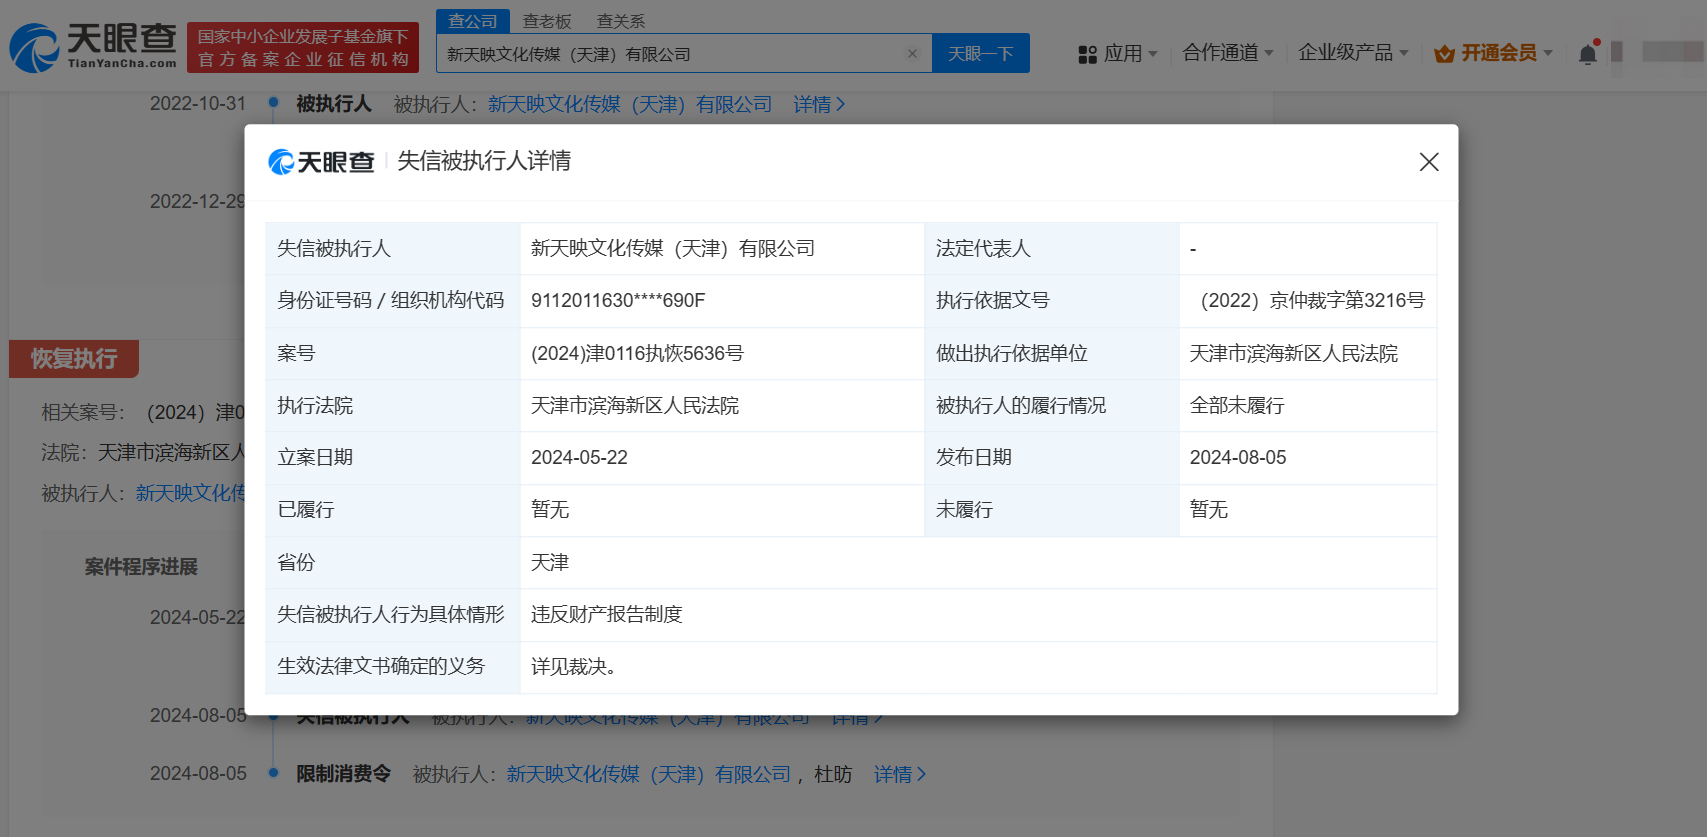Image resolution: width=1707 pixels, height=837 pixels.
Task: Click the red 国家中小企业发展子基金 banner
Action: [x=303, y=48]
